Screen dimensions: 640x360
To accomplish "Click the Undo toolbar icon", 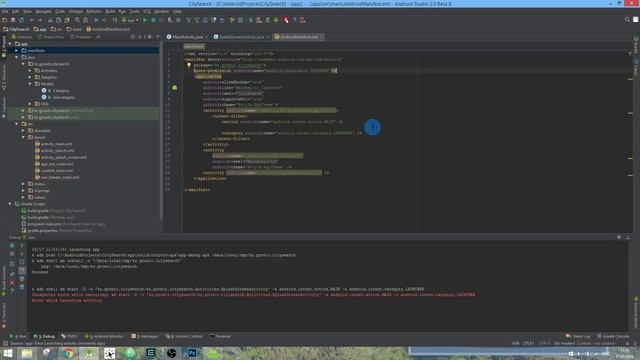I will [32, 20].
